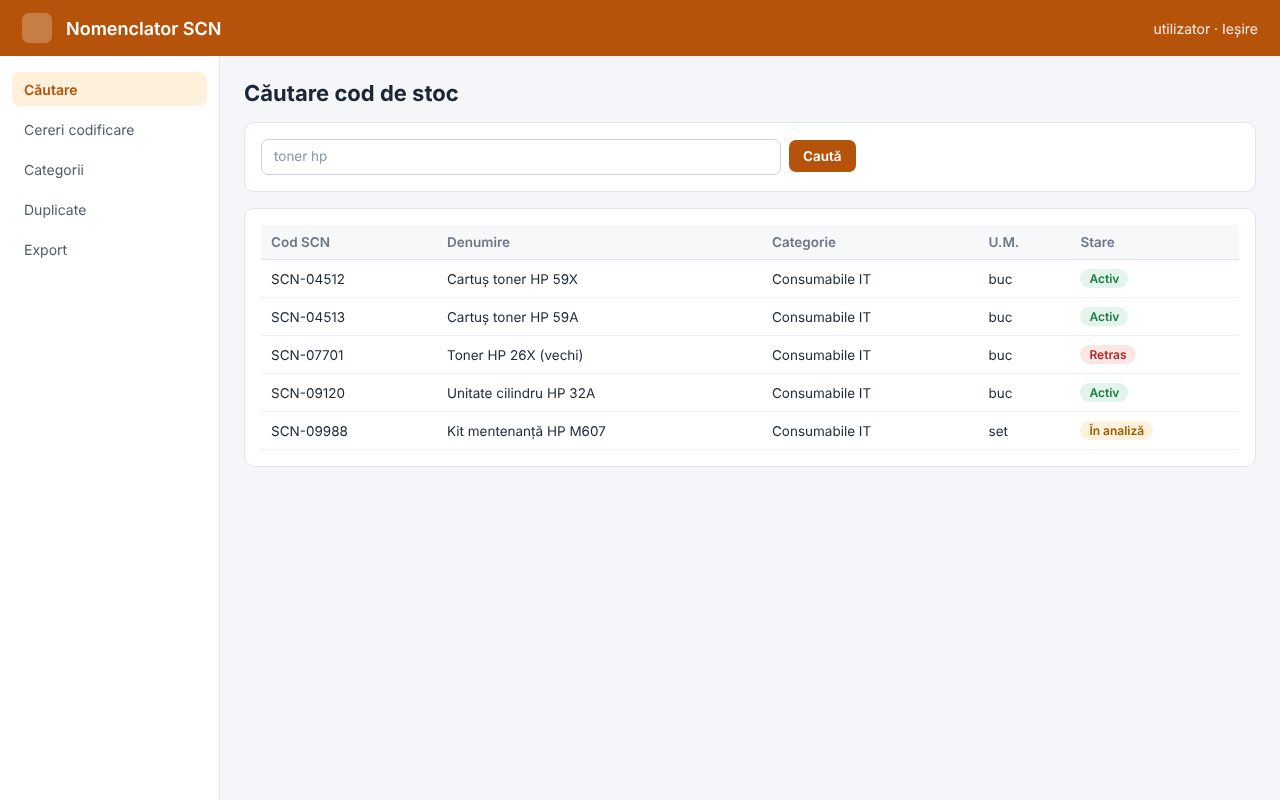Navigate to Duplicate page
Image resolution: width=1280 pixels, height=800 pixels.
(110, 210)
